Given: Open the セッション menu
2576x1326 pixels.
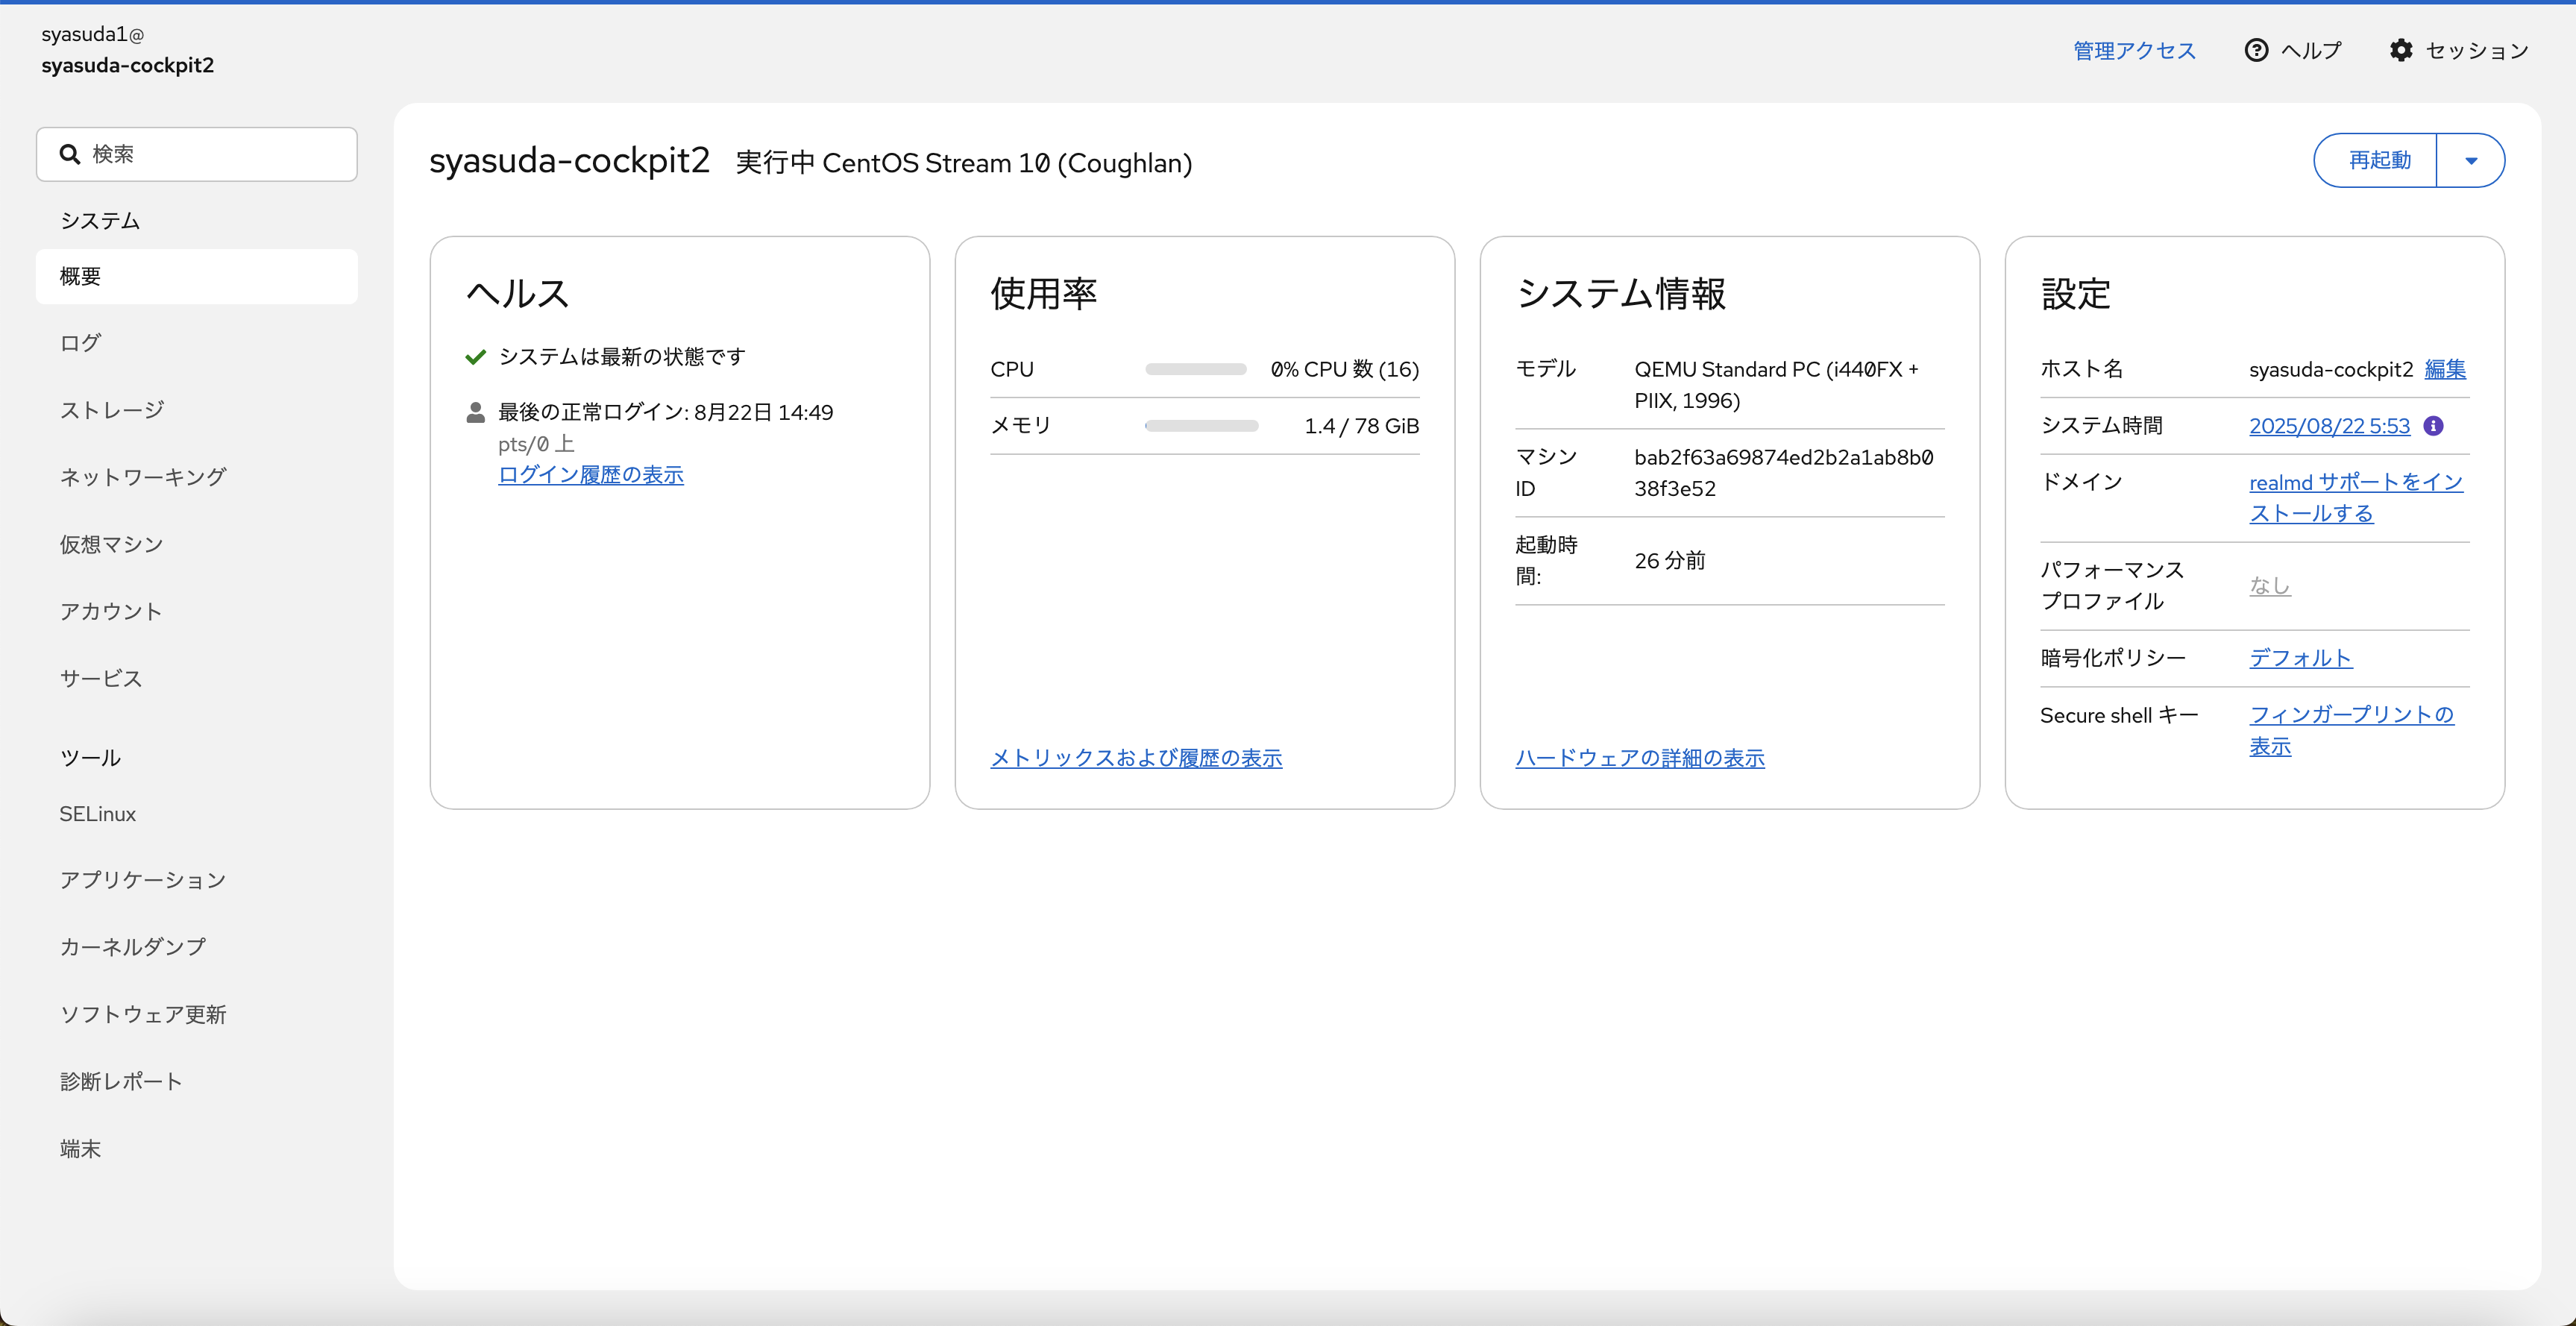Looking at the screenshot, I should [2476, 50].
